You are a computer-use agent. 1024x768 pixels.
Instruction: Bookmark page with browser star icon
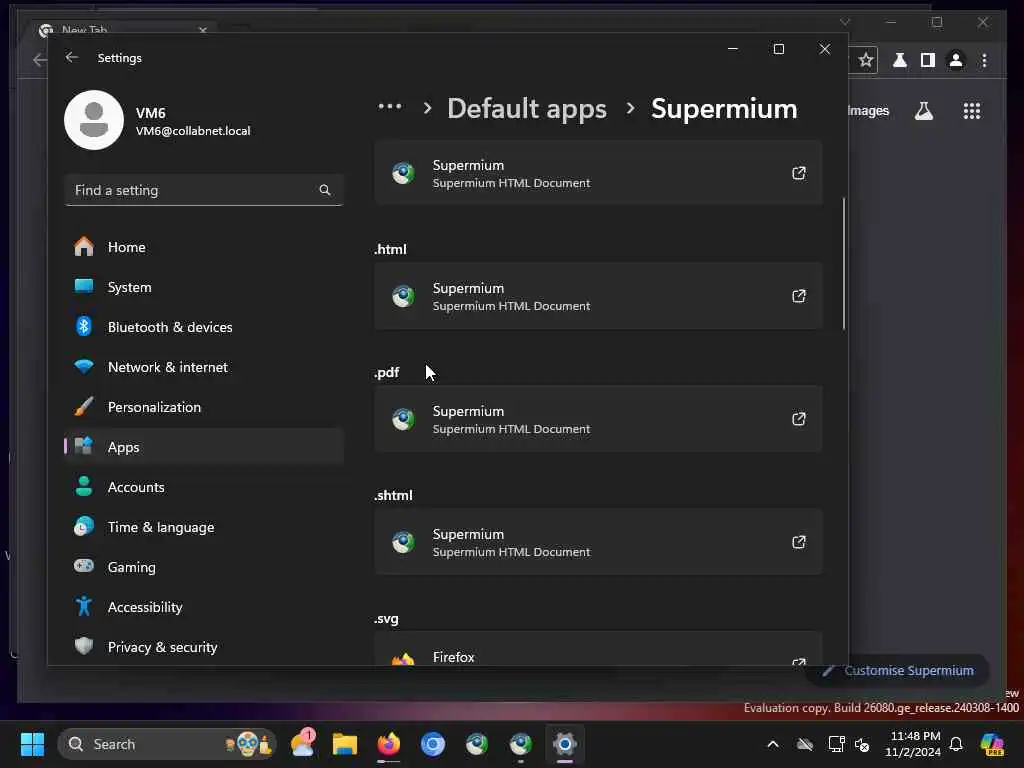point(866,61)
